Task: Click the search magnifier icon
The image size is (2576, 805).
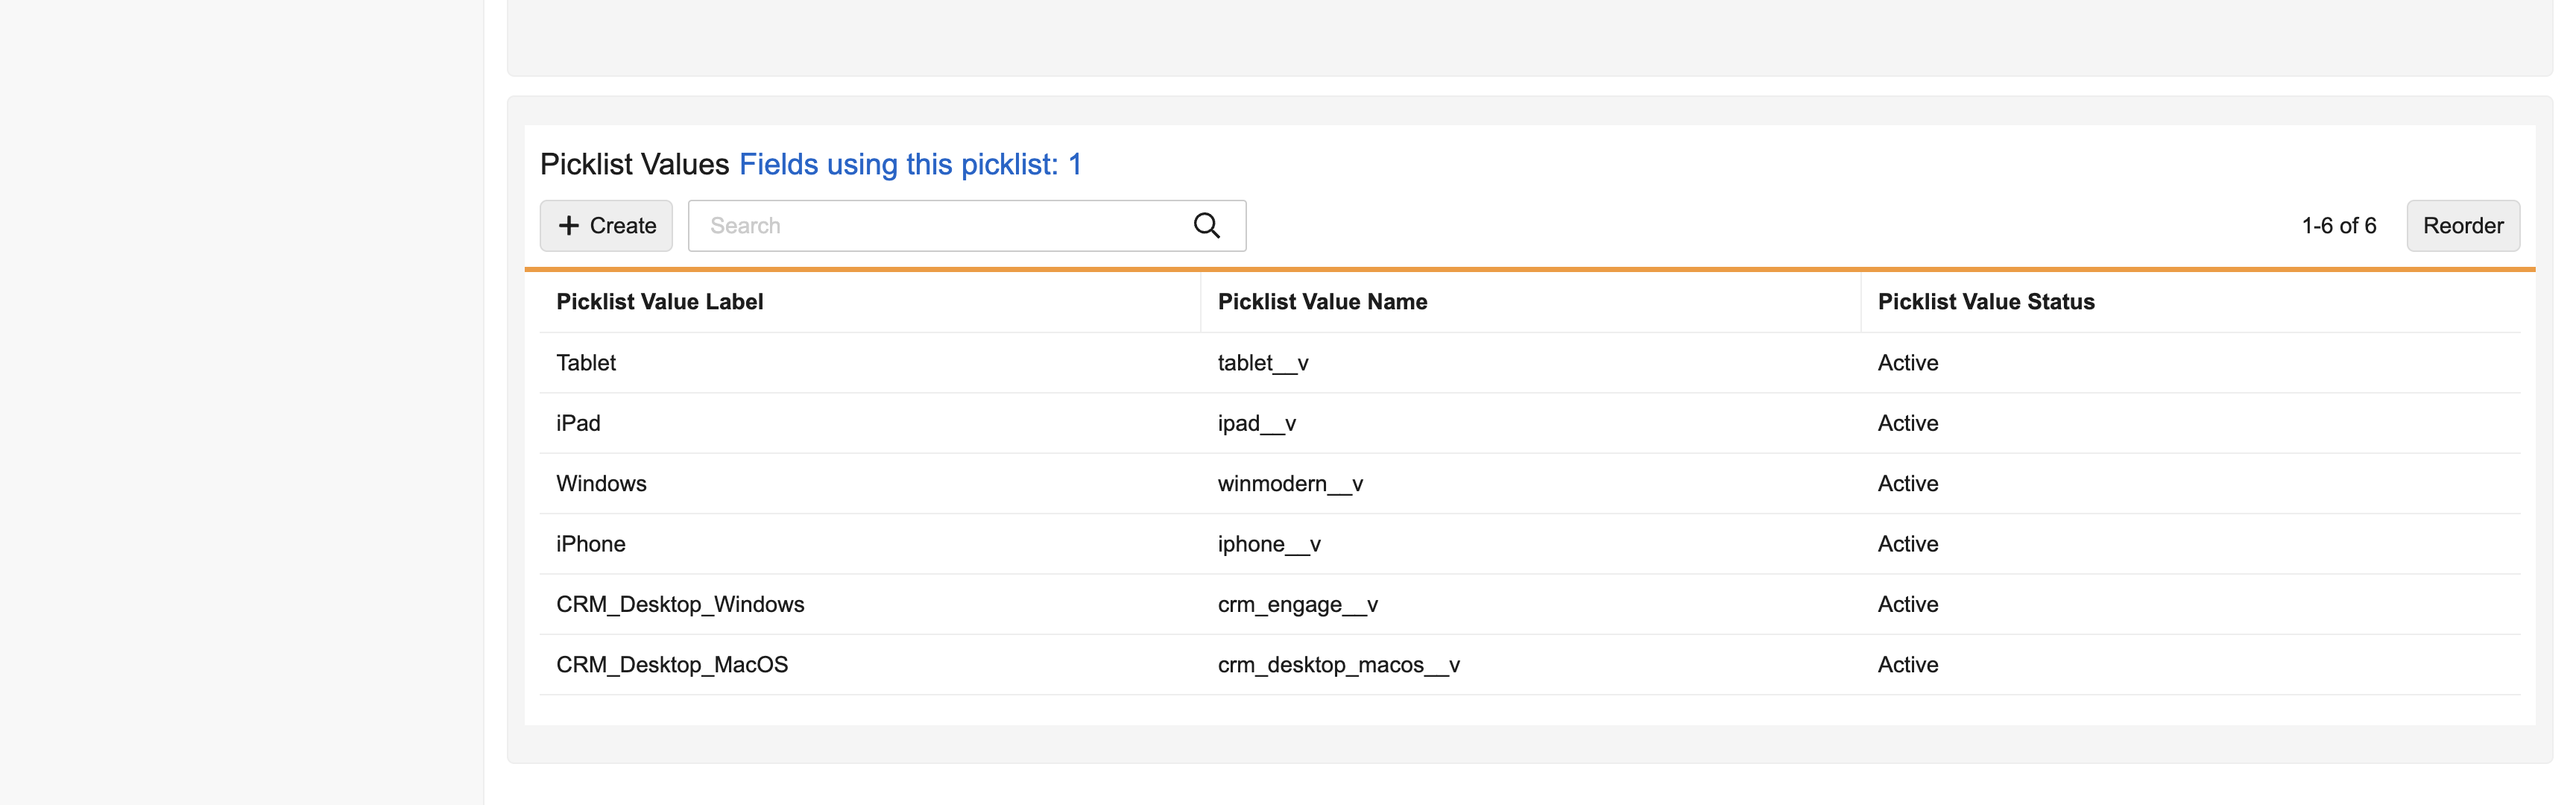Action: click(x=1206, y=226)
